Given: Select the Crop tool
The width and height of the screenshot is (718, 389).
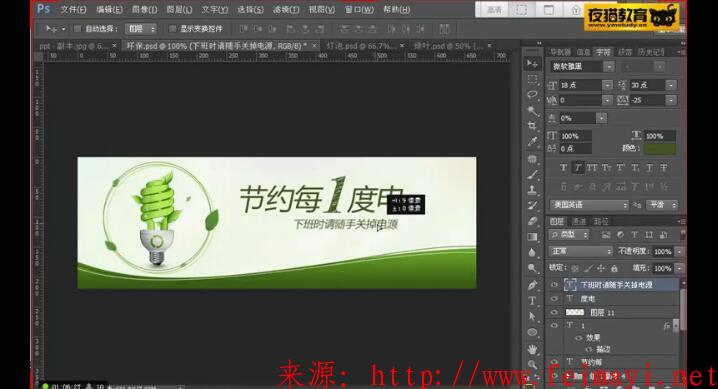Looking at the screenshot, I should pos(532,126).
